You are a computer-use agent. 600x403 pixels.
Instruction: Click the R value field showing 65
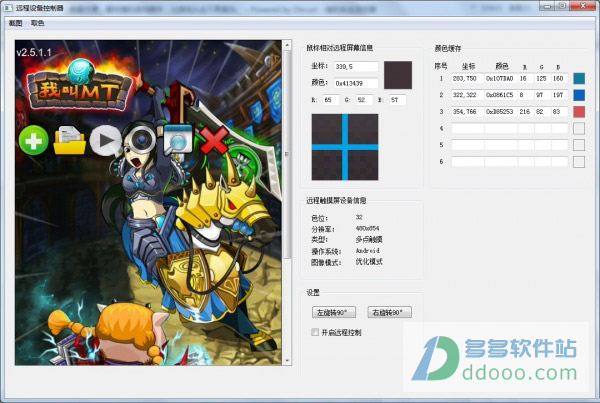[x=331, y=100]
